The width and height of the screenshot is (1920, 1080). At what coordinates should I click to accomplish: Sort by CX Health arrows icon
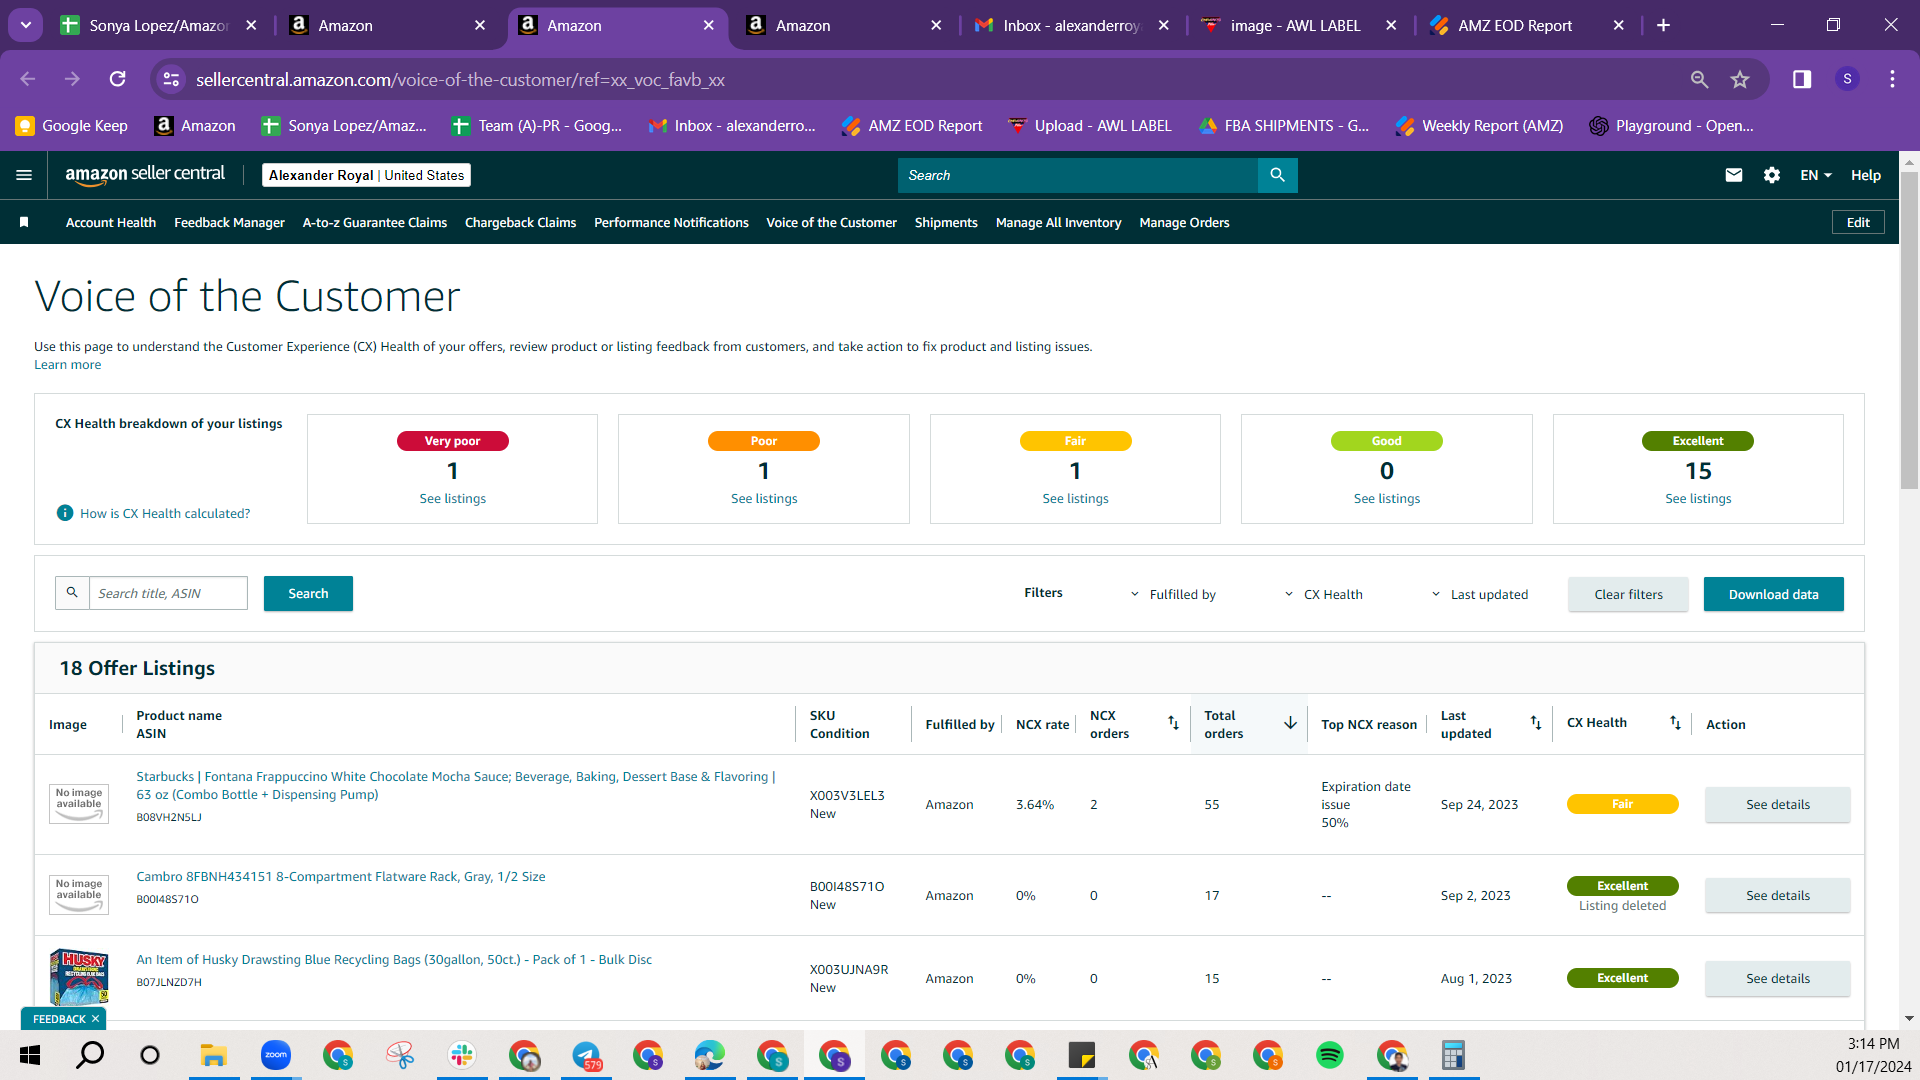[1675, 723]
